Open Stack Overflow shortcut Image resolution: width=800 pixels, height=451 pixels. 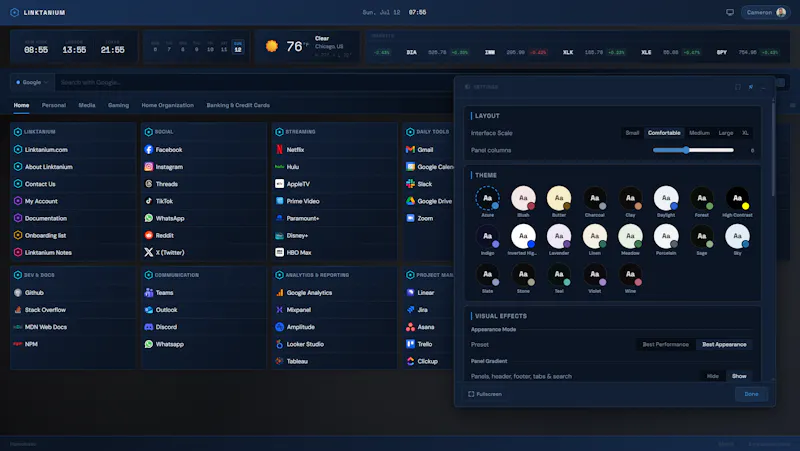pos(40,310)
